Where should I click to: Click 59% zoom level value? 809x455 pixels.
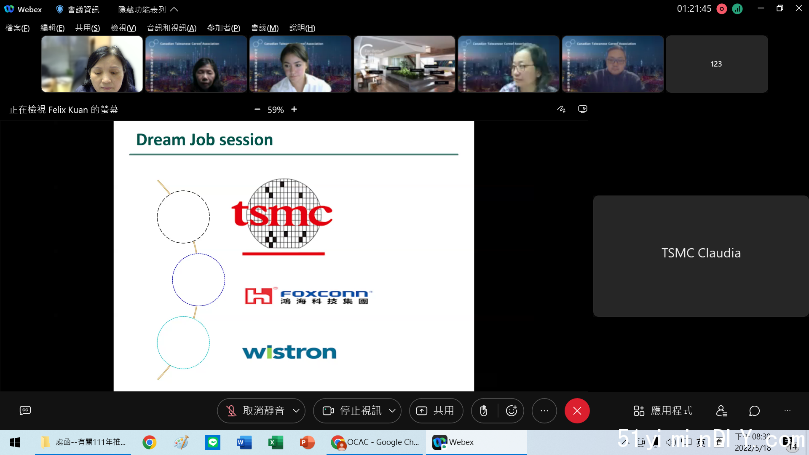tap(276, 110)
